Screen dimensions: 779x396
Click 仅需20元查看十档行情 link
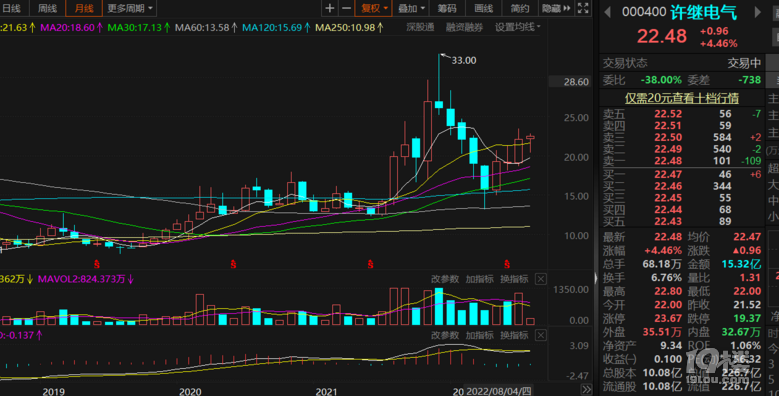681,98
